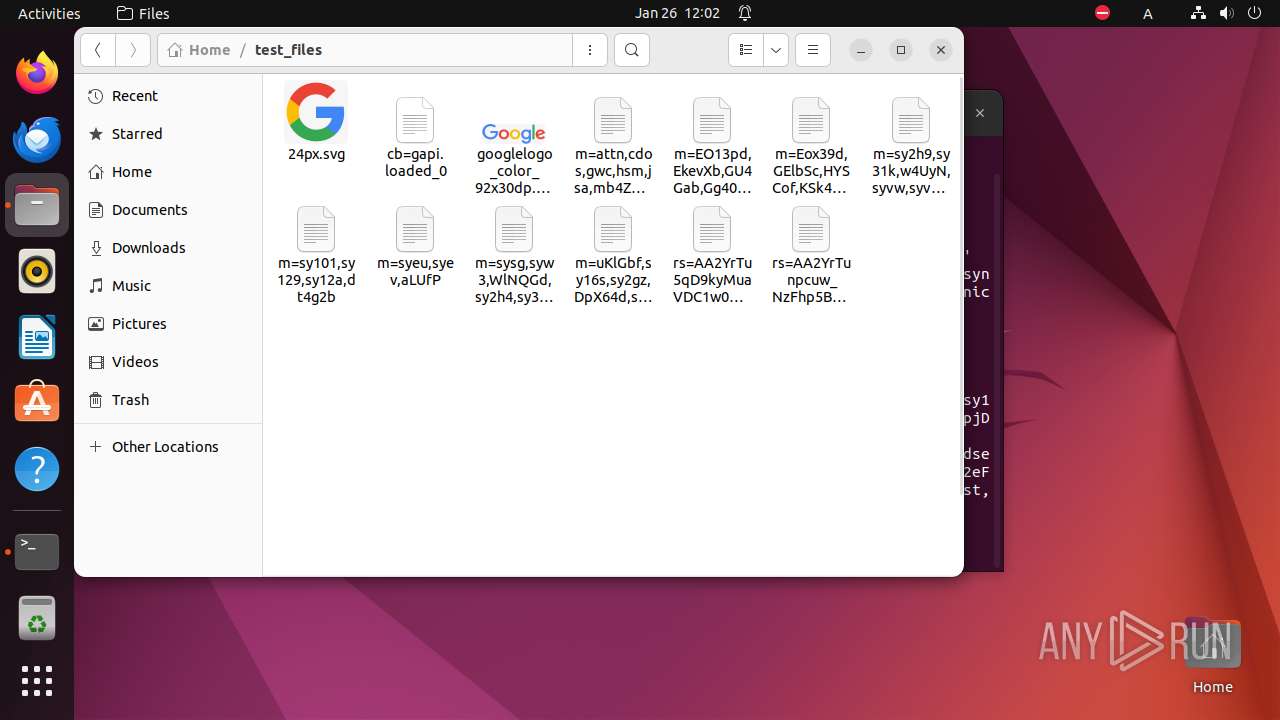1280x720 pixels.
Task: Select the cb=gapi.loaded_0 file icon
Action: tap(415, 120)
